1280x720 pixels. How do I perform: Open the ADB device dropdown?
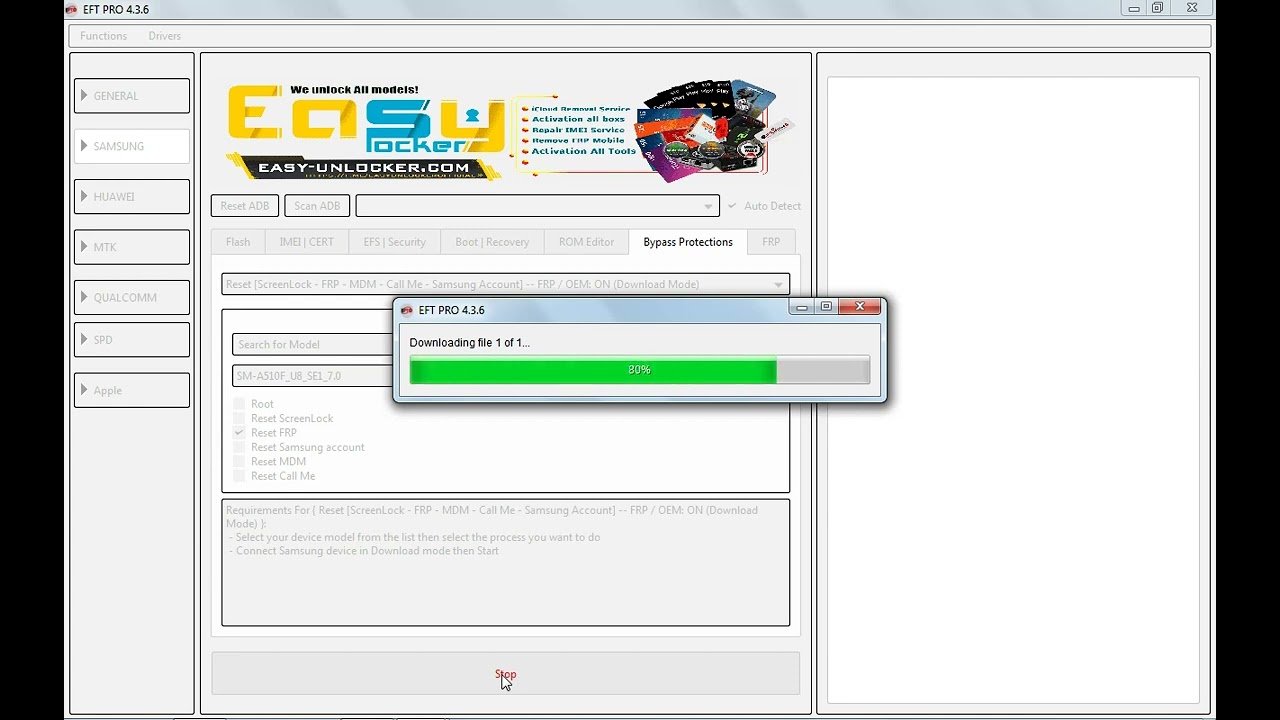[537, 206]
